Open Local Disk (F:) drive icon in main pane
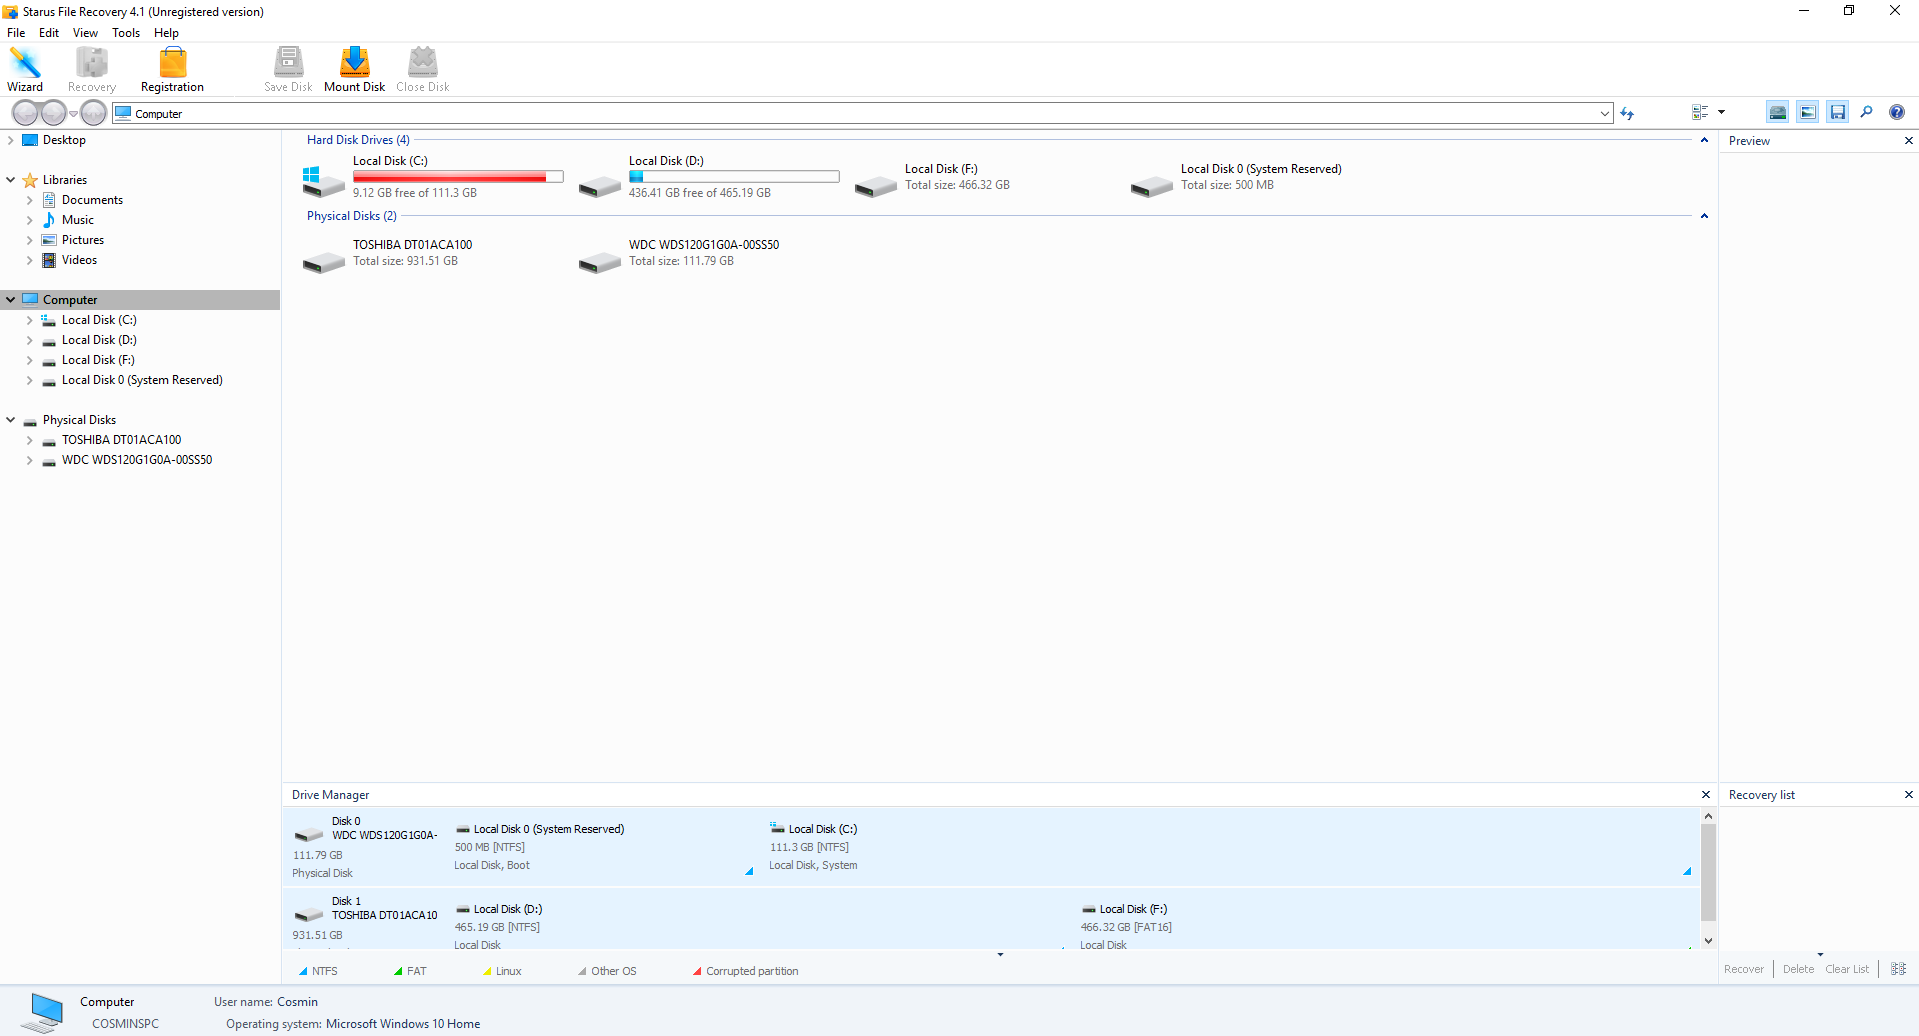The height and width of the screenshot is (1036, 1919). (x=876, y=186)
